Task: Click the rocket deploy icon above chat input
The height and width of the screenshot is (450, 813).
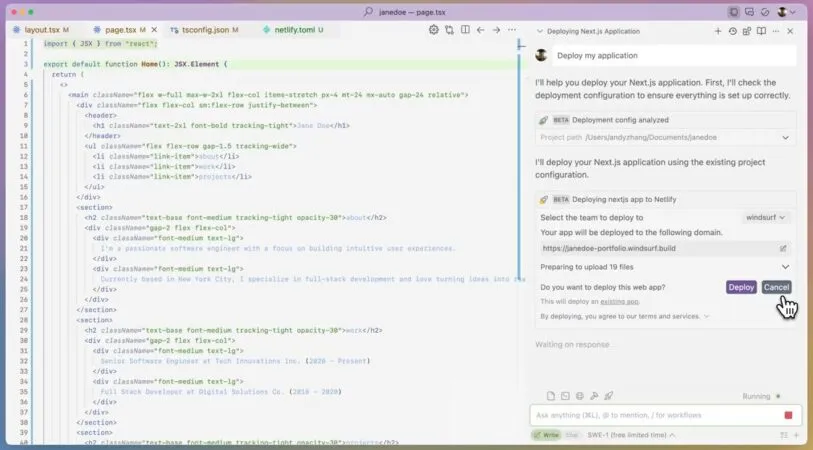Action: click(609, 396)
